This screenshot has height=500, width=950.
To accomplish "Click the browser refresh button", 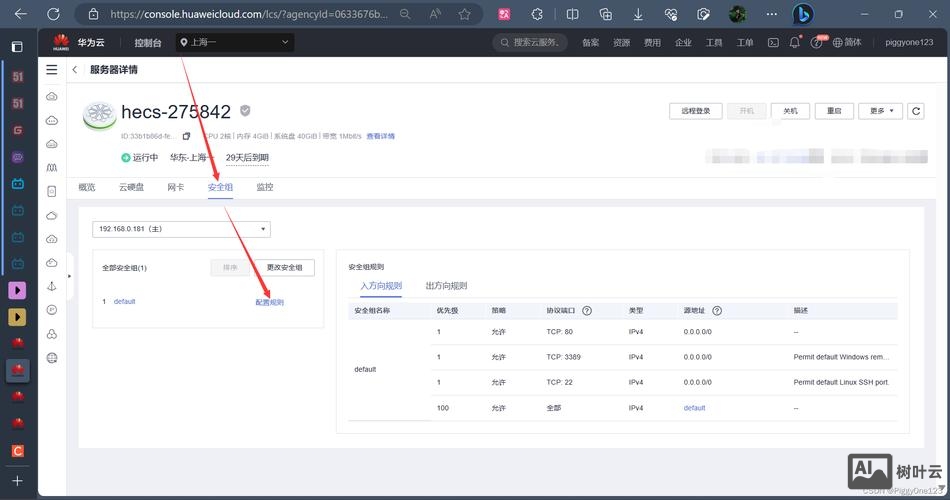I will click(53, 14).
